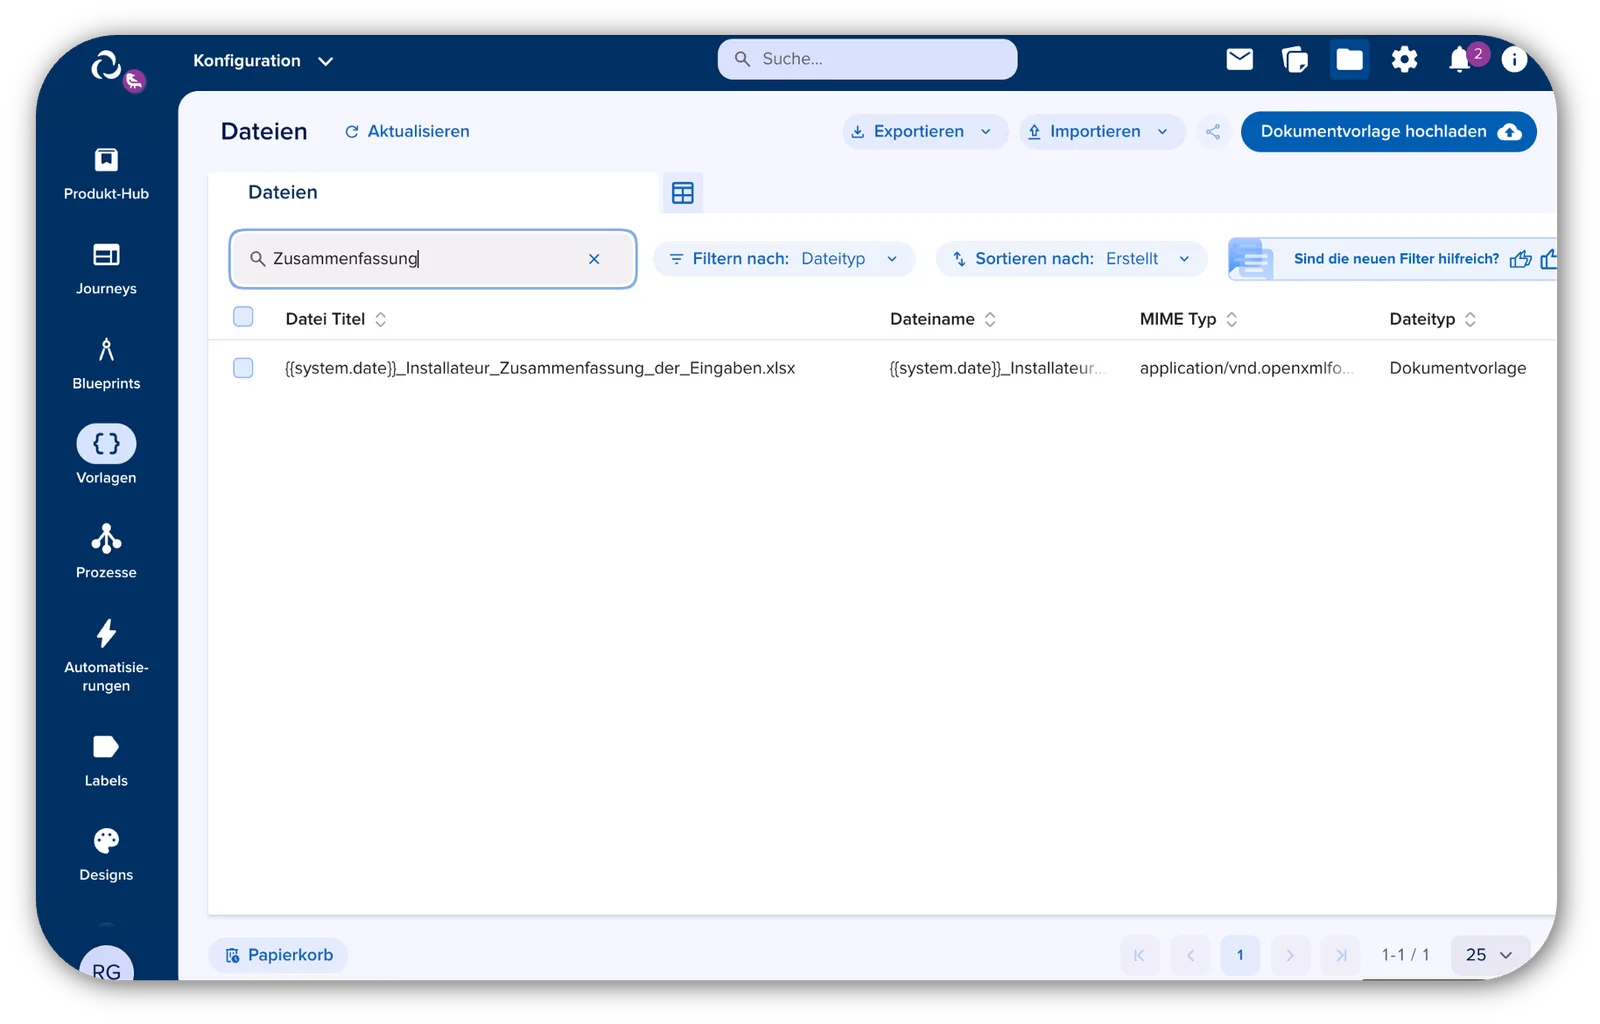Screen dimensions: 1600x1024
Task: Open the messages envelope icon
Action: [x=1240, y=60]
